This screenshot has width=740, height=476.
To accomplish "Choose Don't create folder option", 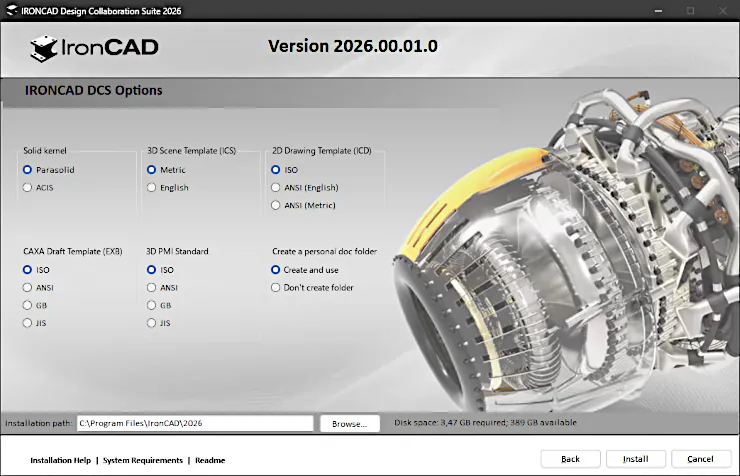I will point(276,287).
